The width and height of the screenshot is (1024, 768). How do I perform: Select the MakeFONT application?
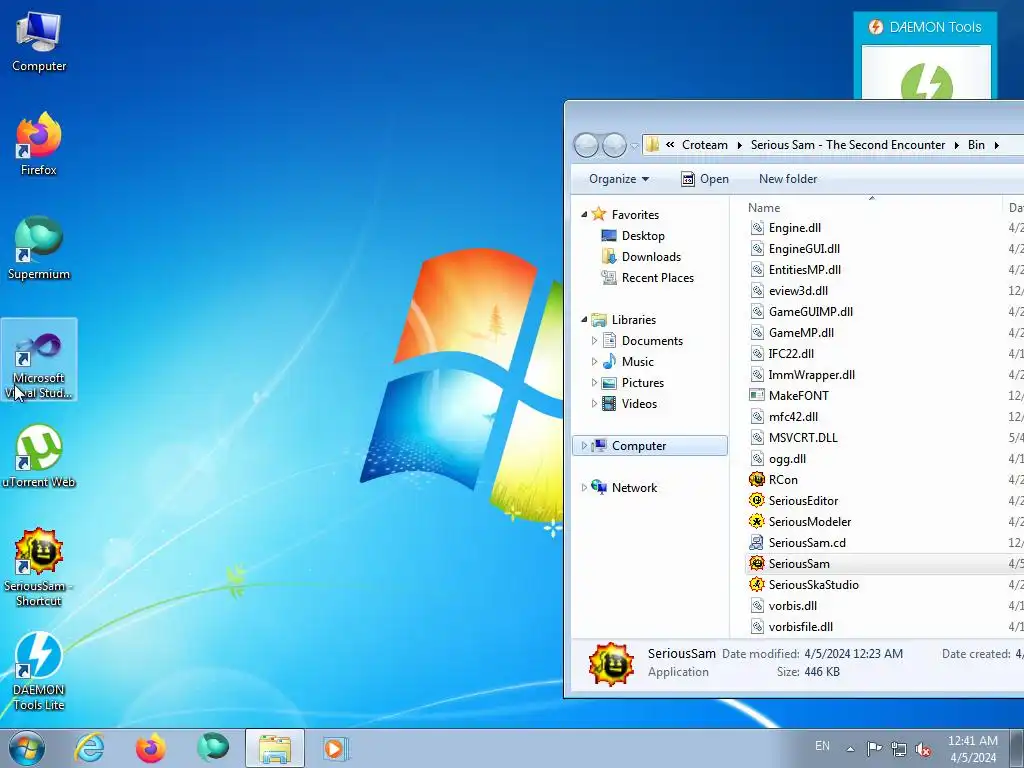click(x=798, y=396)
